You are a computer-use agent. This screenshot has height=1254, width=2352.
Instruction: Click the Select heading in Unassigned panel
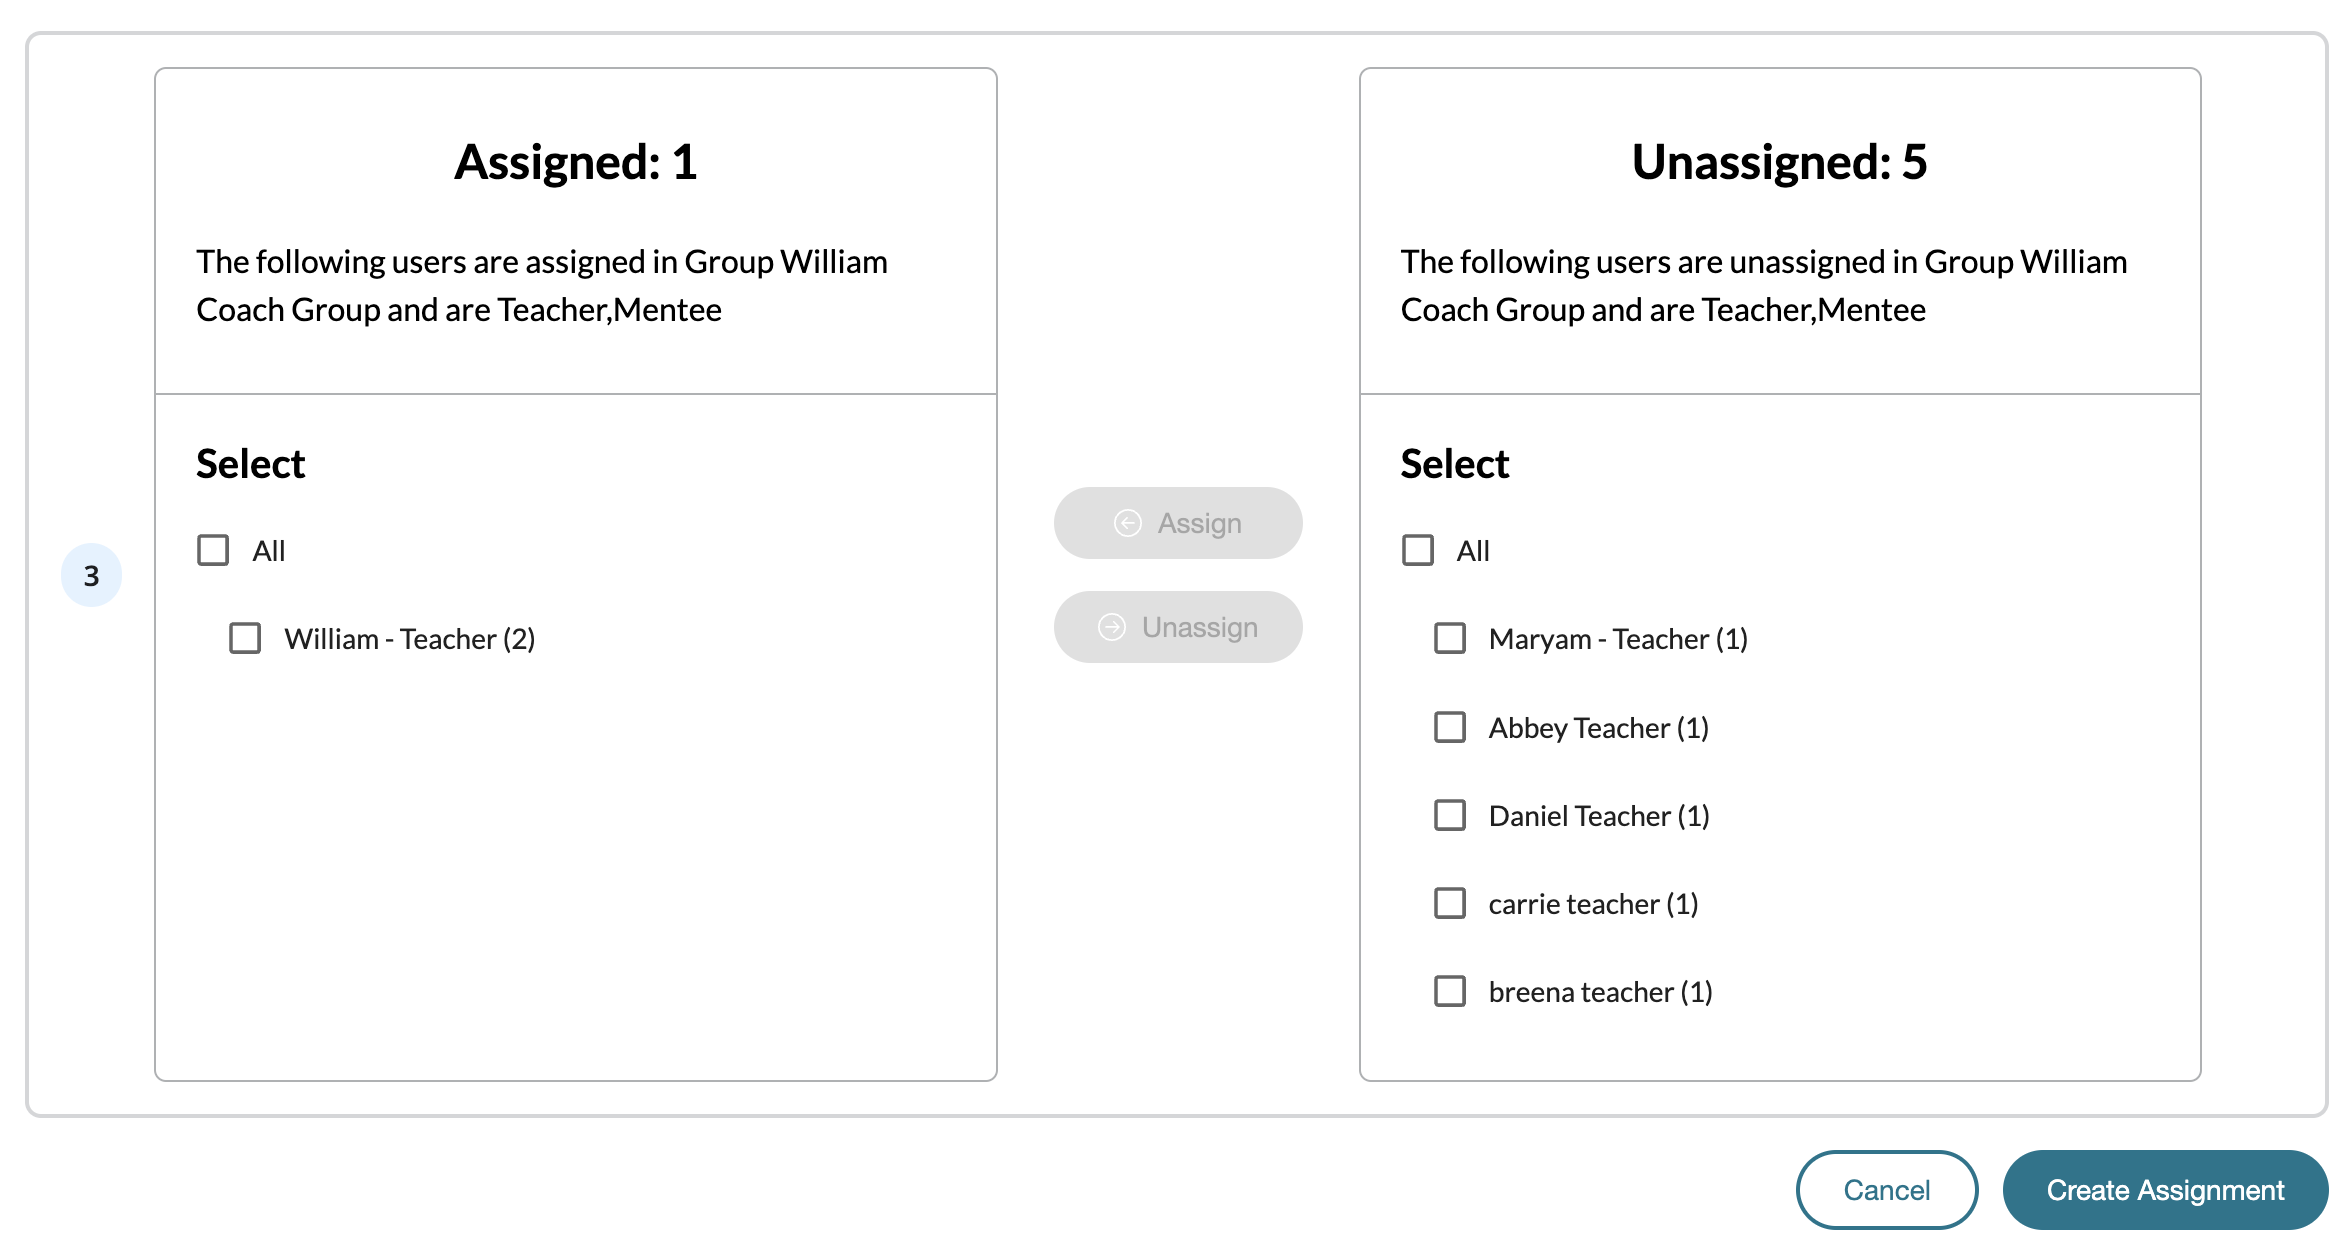(x=1454, y=464)
